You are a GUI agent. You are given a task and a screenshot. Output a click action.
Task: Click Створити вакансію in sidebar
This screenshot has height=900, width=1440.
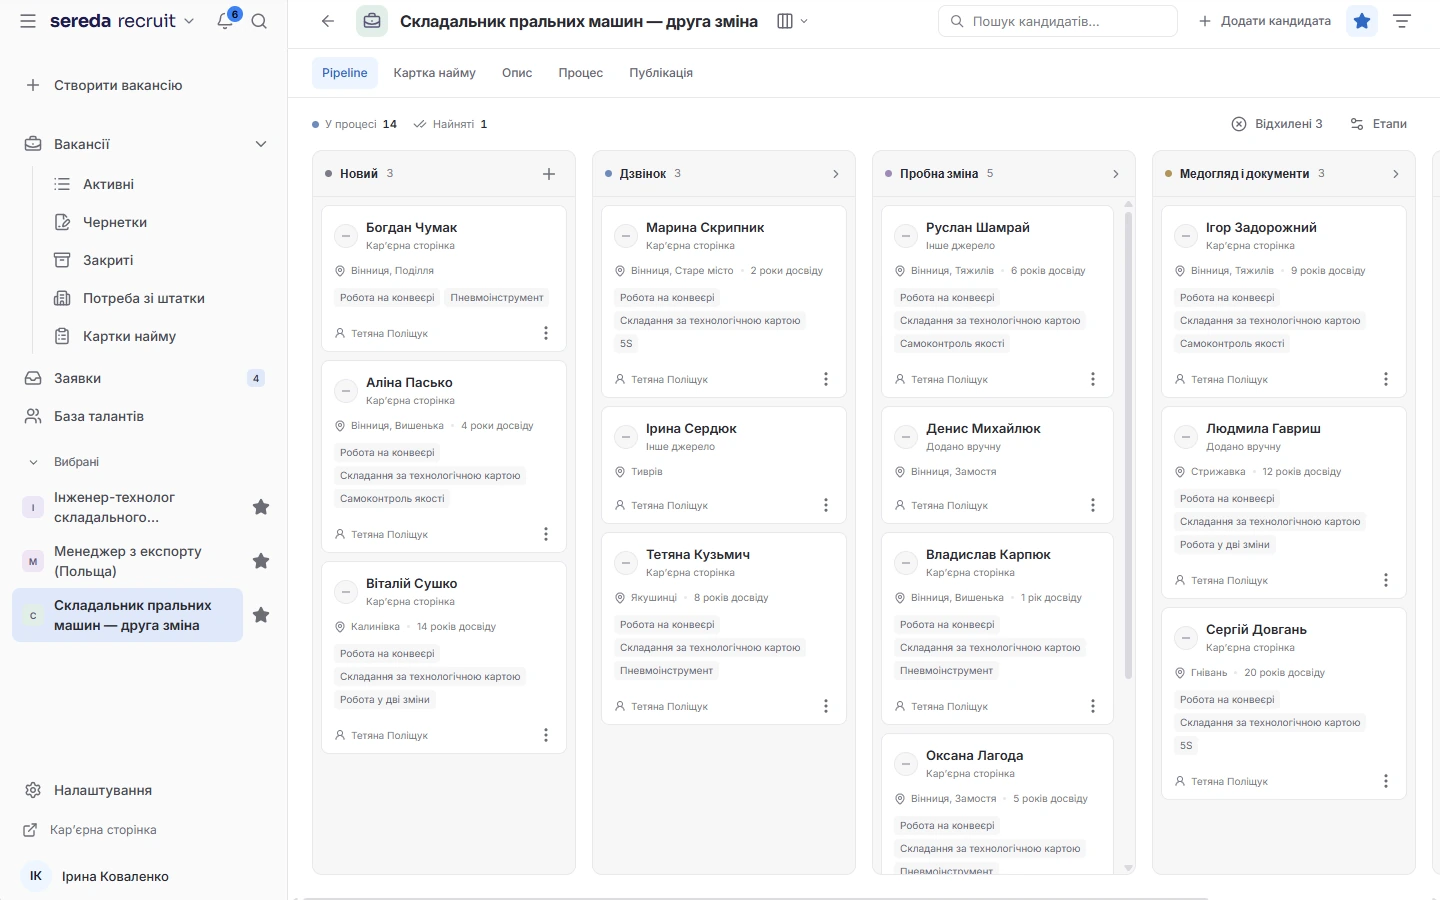104,85
